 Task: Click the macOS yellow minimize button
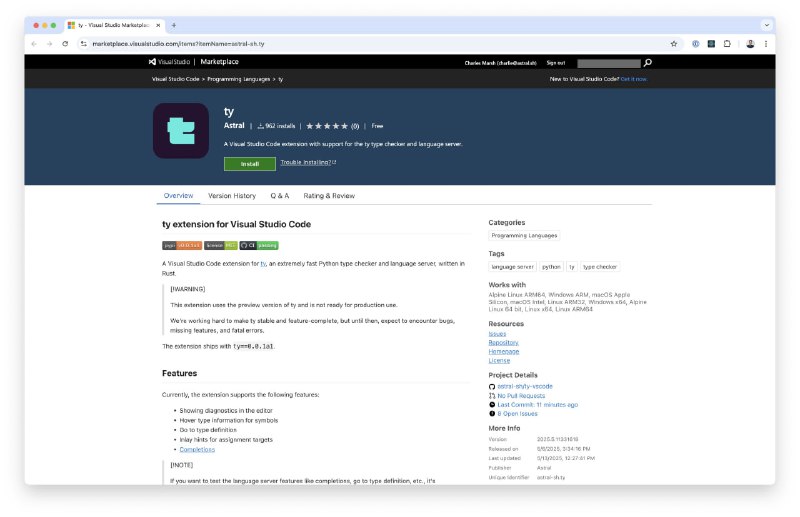click(x=45, y=25)
